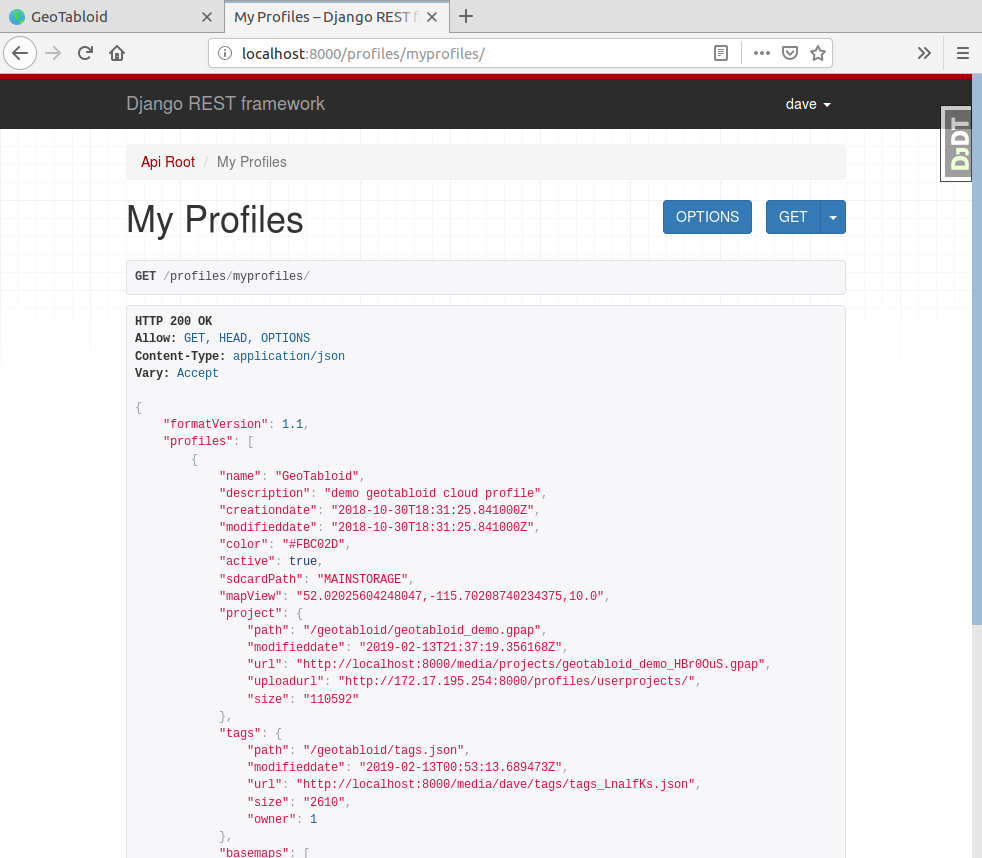The height and width of the screenshot is (858, 982).
Task: Switch to the GeoTabloid tab
Action: (111, 17)
